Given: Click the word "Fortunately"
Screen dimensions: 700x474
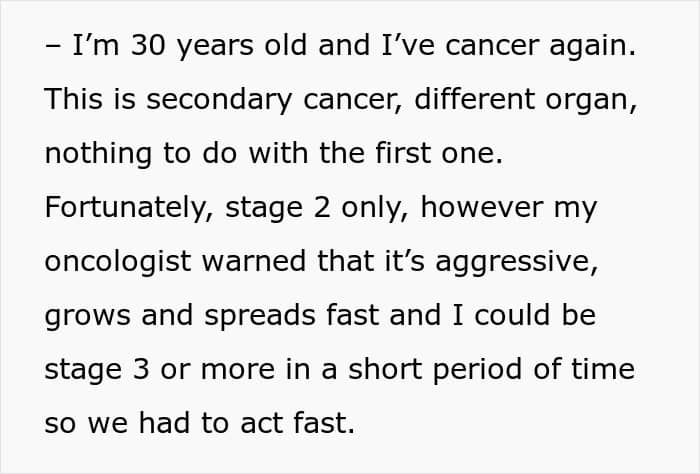Looking at the screenshot, I should [x=127, y=209].
